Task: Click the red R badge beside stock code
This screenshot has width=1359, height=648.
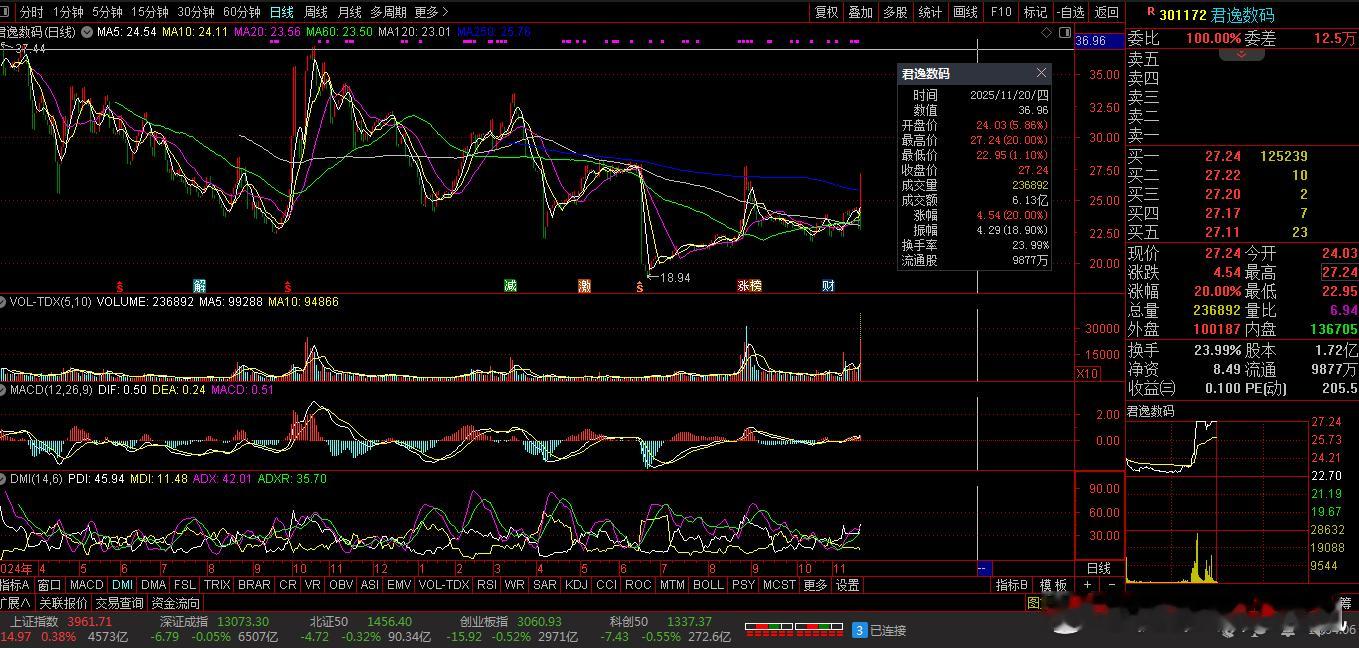Action: click(x=1151, y=13)
